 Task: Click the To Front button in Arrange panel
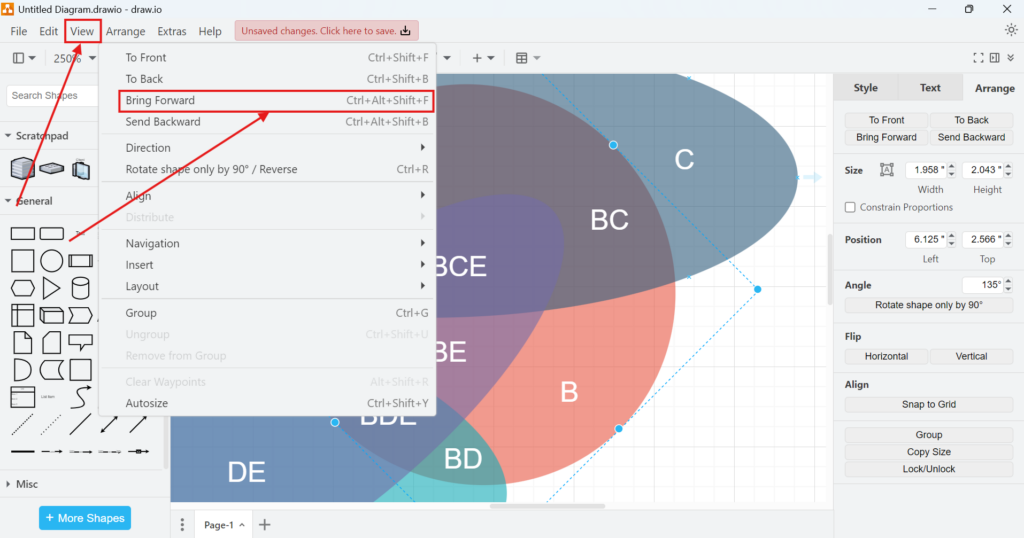pos(886,120)
